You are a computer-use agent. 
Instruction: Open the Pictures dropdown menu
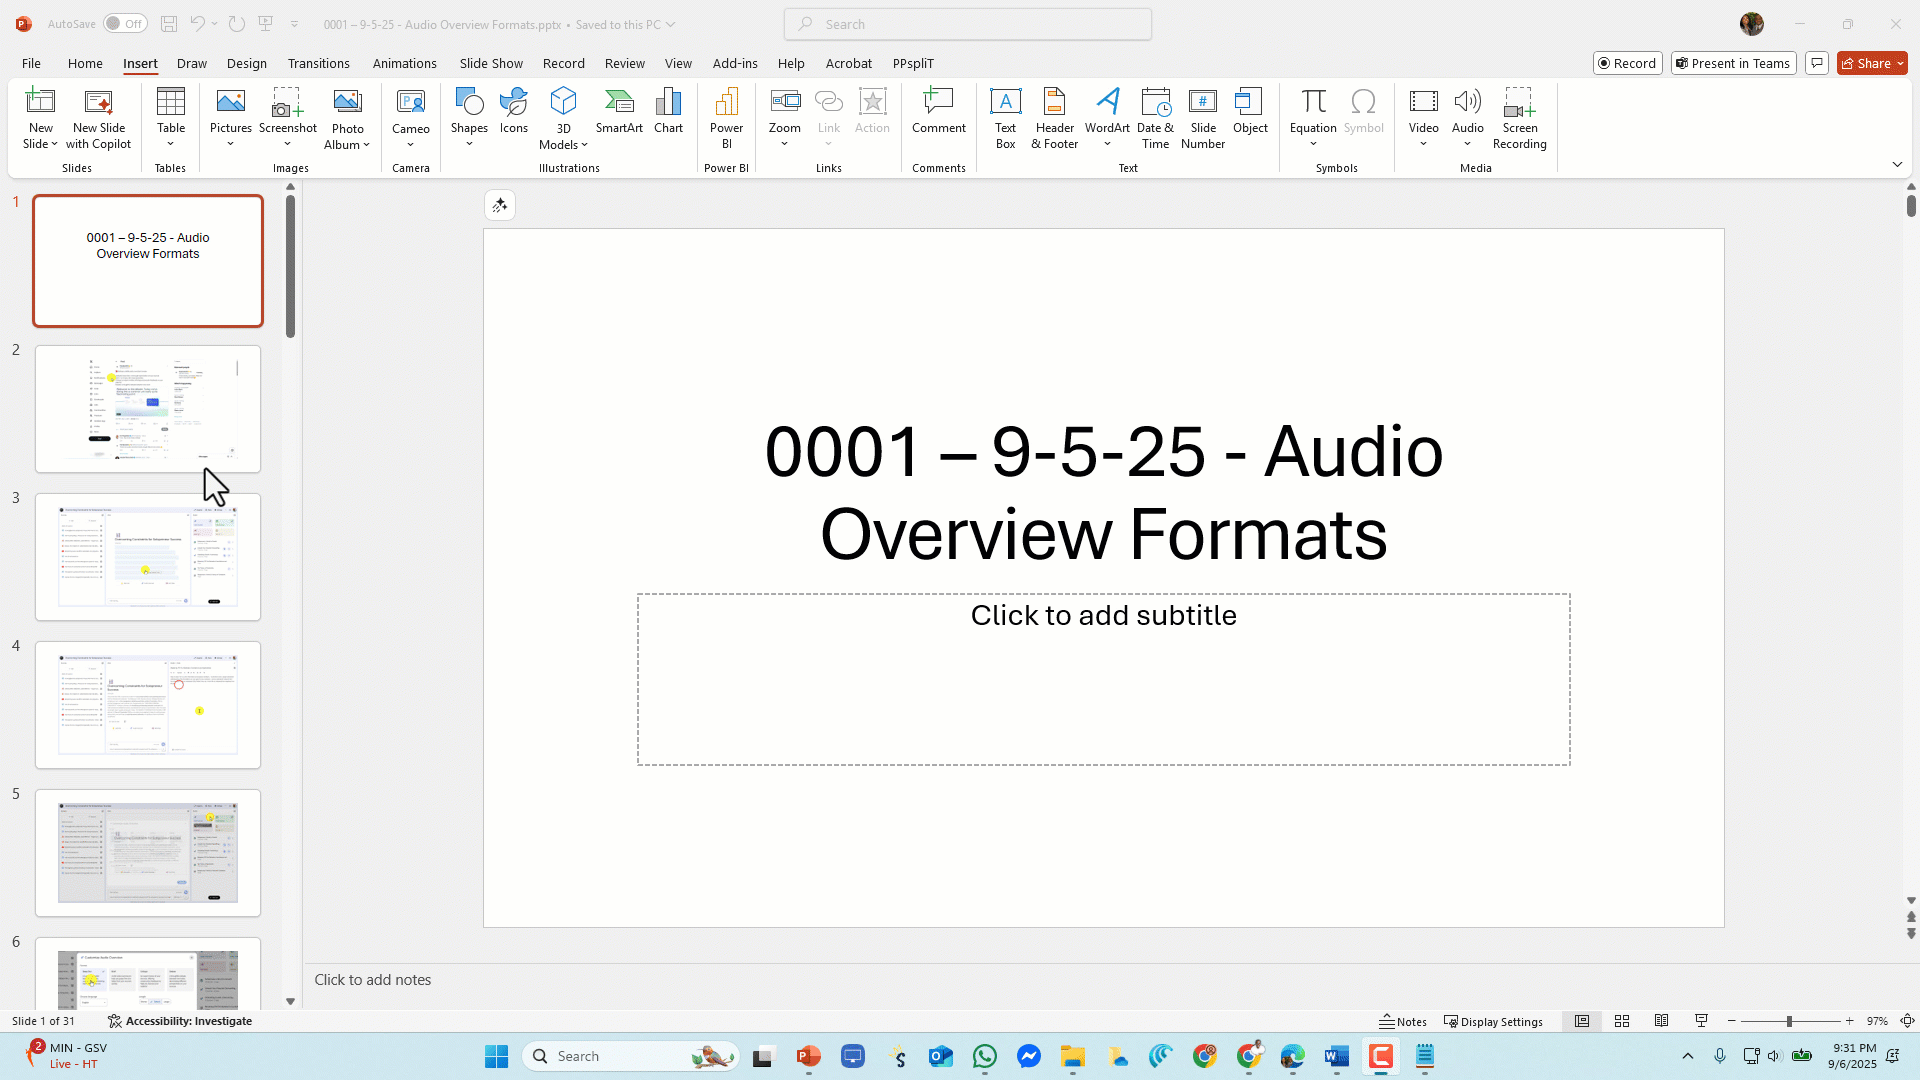(x=231, y=143)
